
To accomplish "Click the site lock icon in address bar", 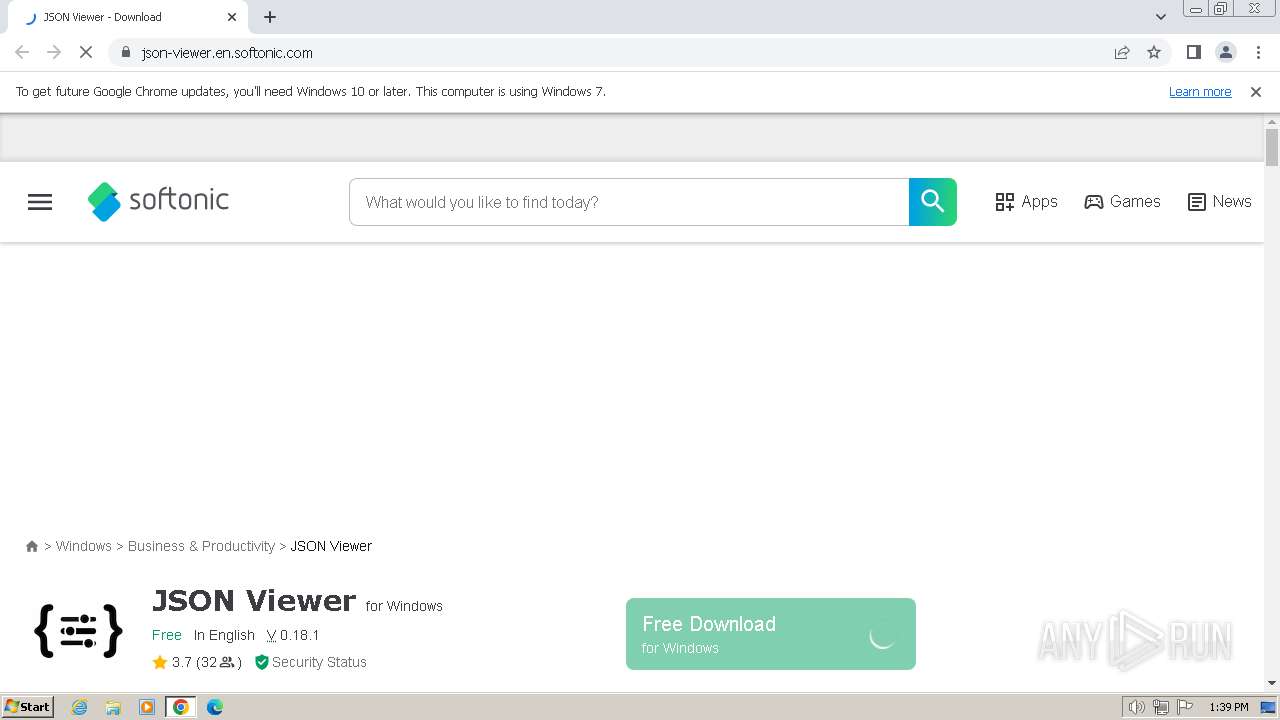I will [x=125, y=52].
